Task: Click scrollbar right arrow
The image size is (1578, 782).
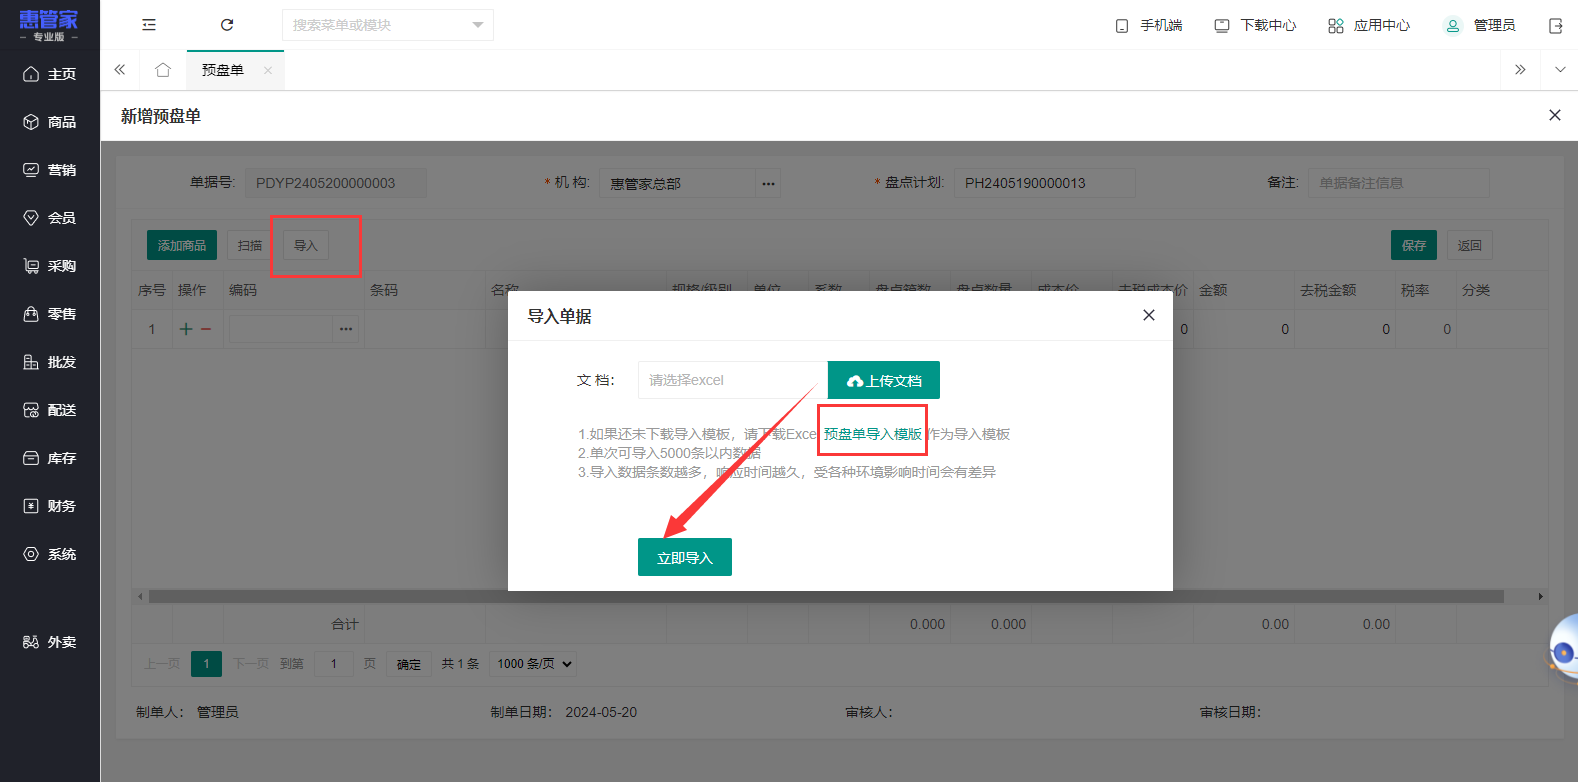Action: (1540, 596)
